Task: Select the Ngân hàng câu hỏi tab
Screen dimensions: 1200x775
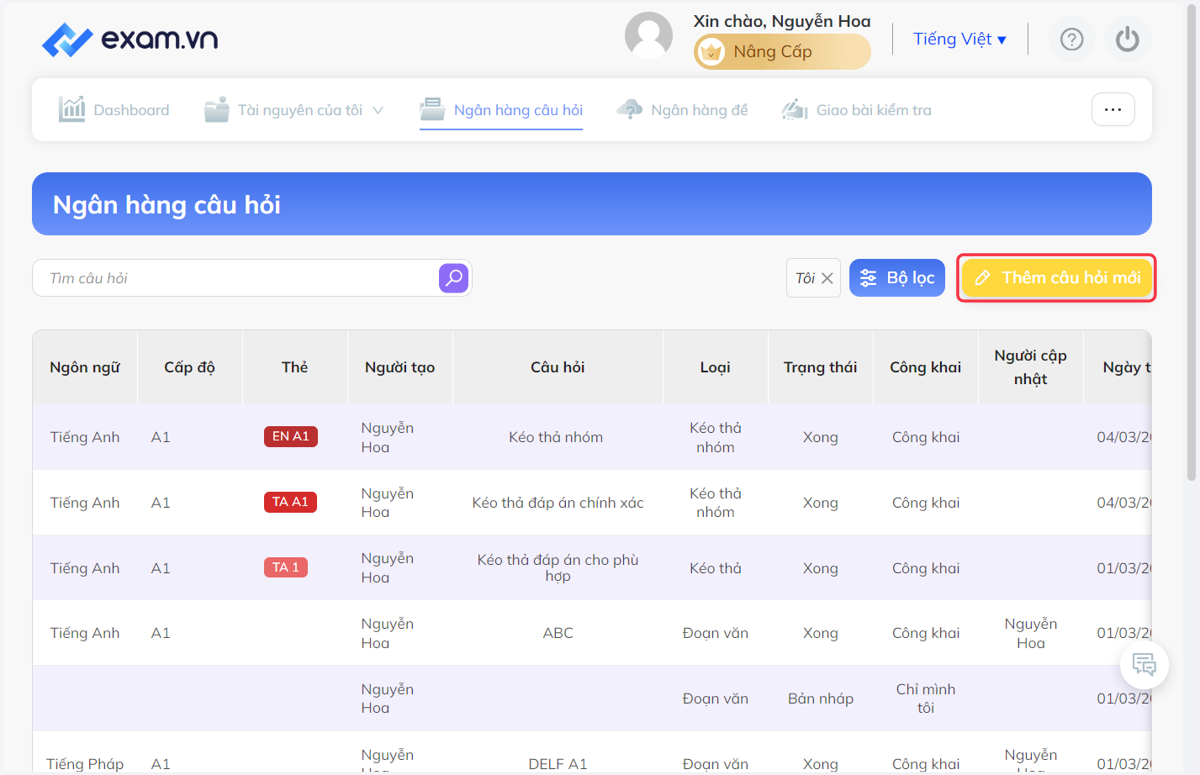Action: point(501,110)
